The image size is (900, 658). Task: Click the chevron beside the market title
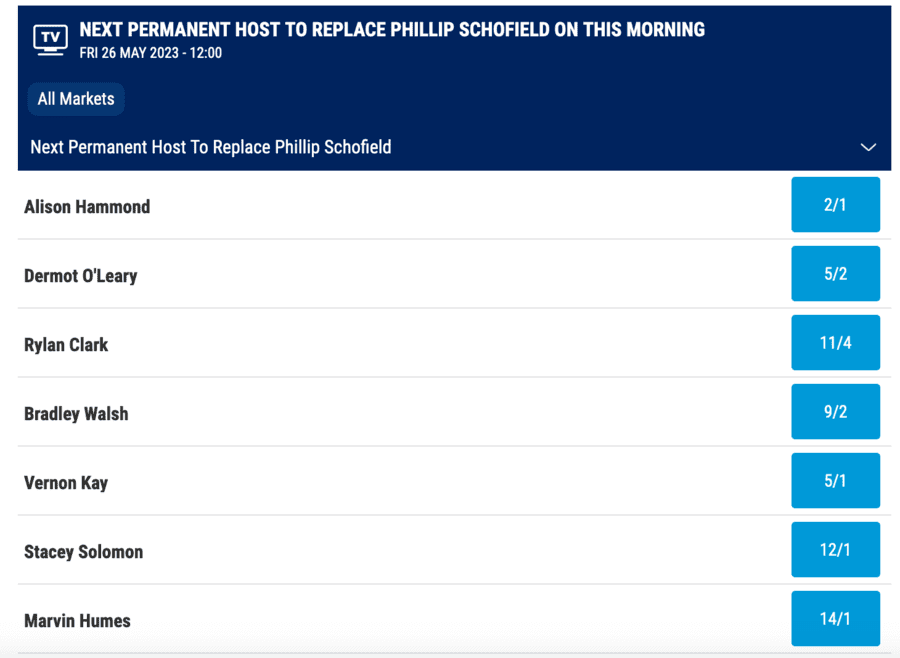click(x=868, y=146)
